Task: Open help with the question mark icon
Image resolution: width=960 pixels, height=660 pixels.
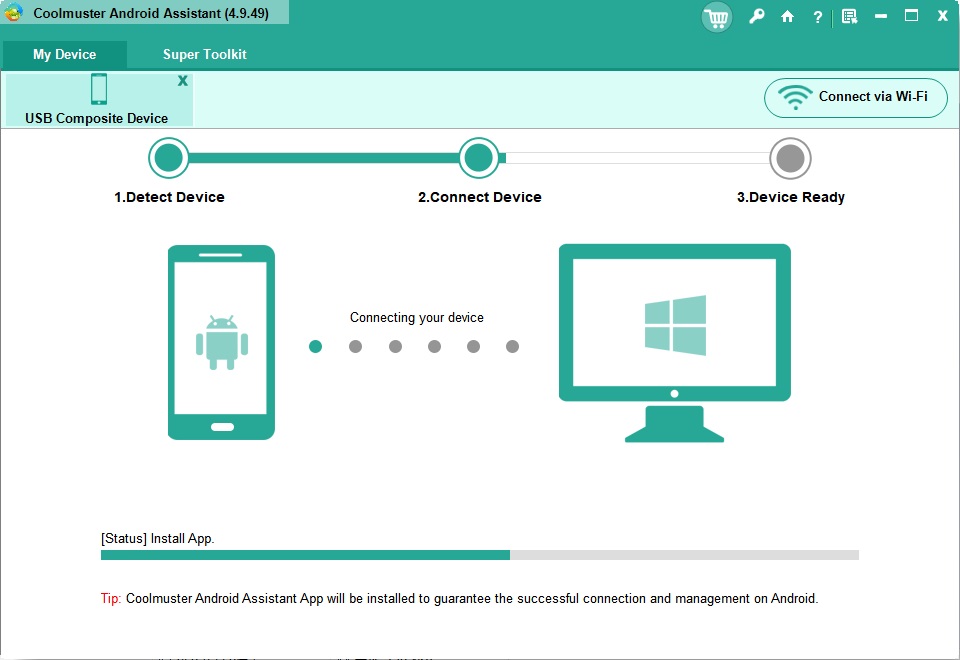Action: (x=817, y=17)
